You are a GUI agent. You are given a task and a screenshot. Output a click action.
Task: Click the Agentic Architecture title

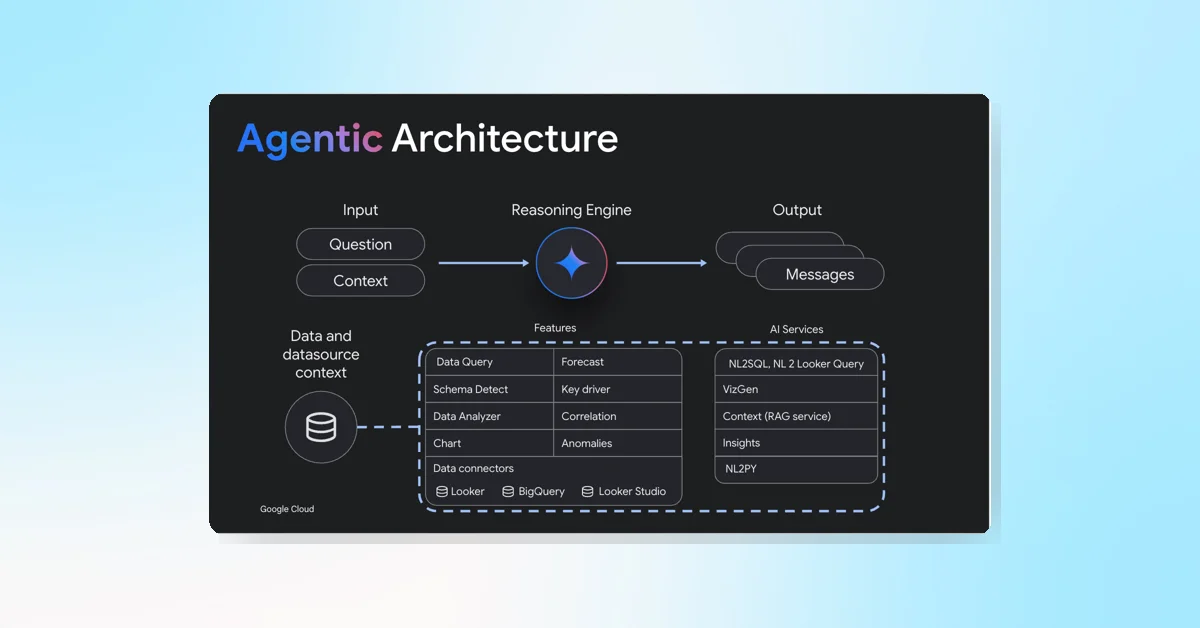tap(427, 139)
